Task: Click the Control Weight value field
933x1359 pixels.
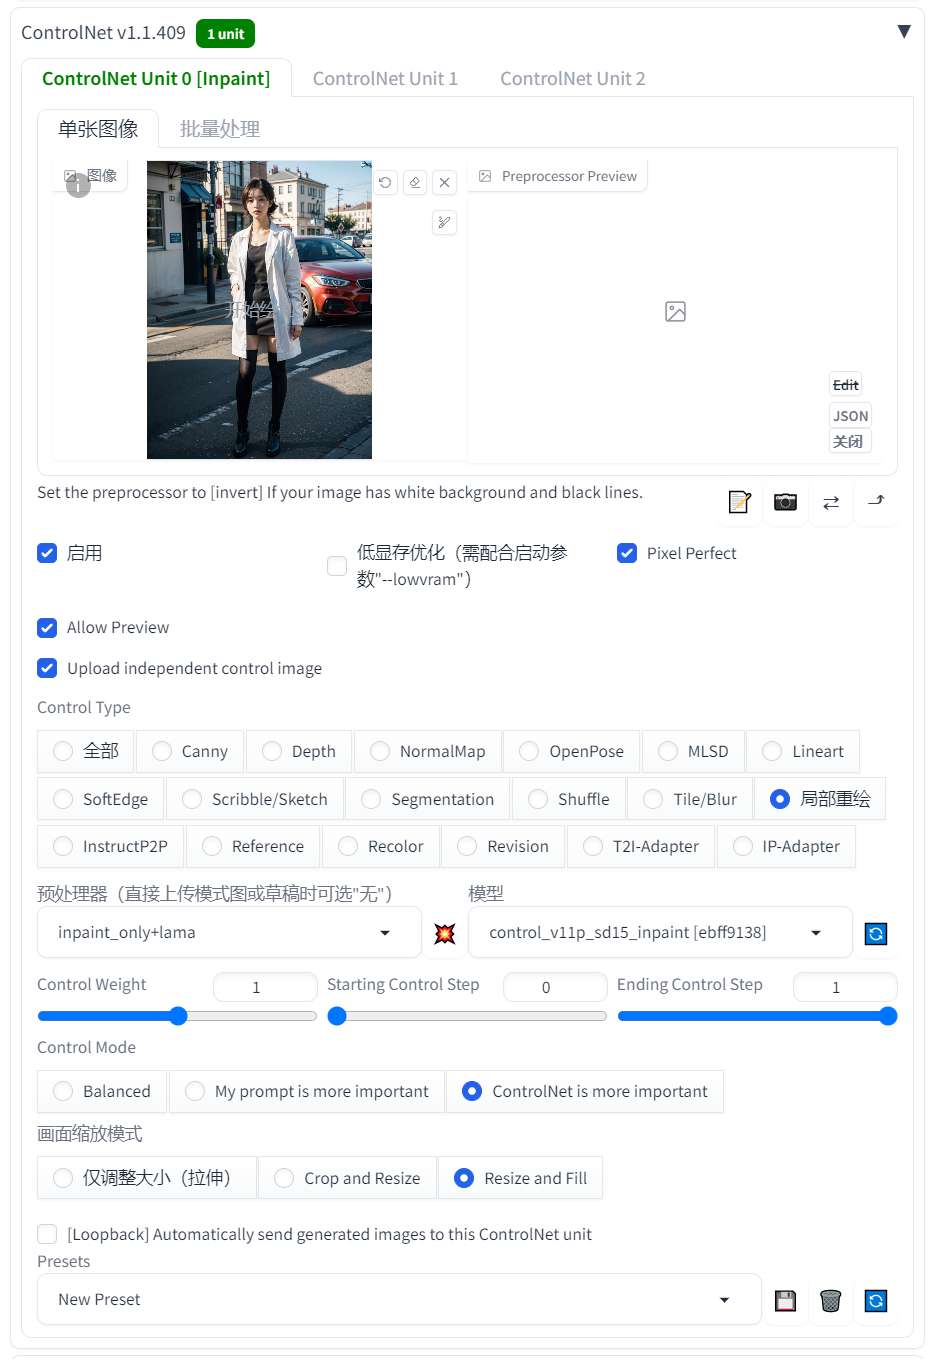Action: pyautogui.click(x=265, y=987)
